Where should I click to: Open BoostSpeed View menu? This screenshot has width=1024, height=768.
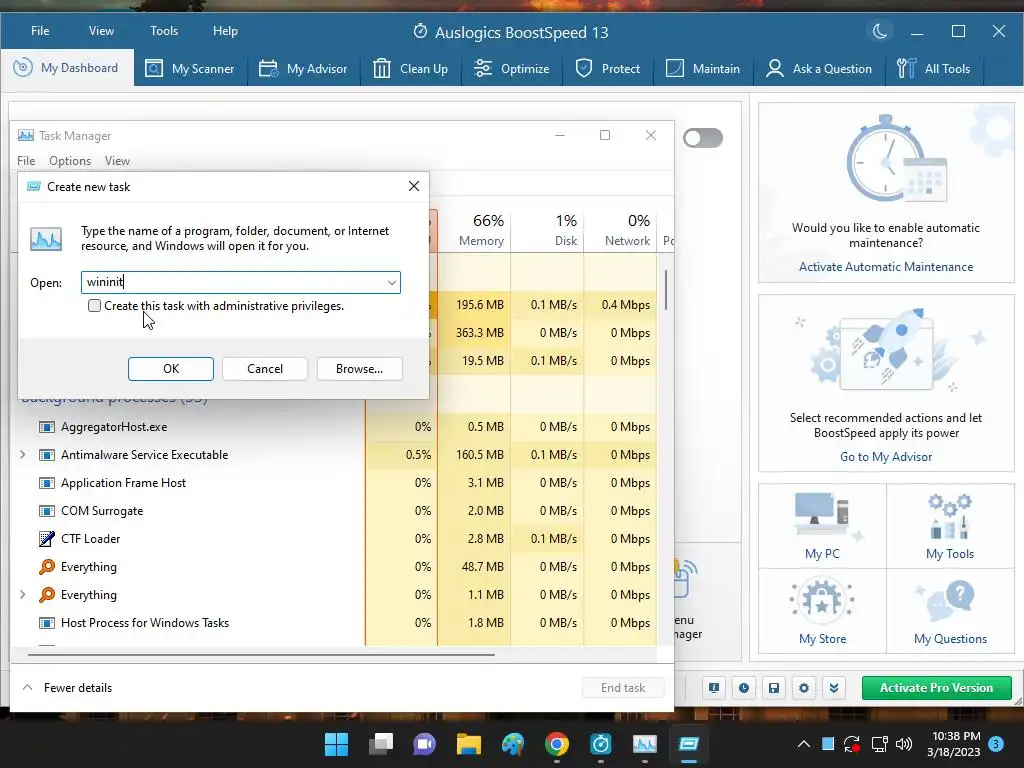[x=101, y=31]
